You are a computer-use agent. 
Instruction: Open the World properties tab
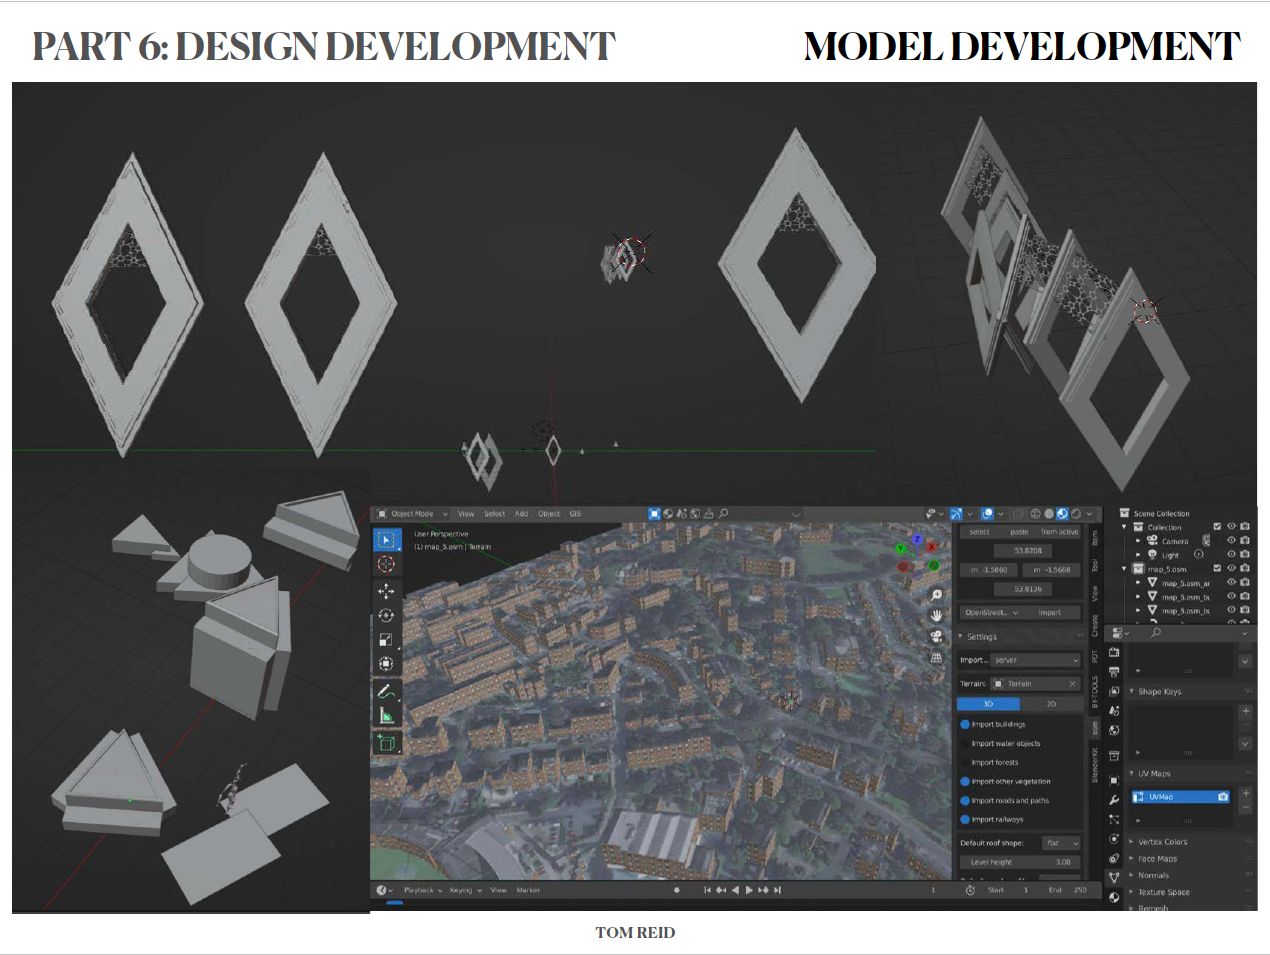[1114, 730]
